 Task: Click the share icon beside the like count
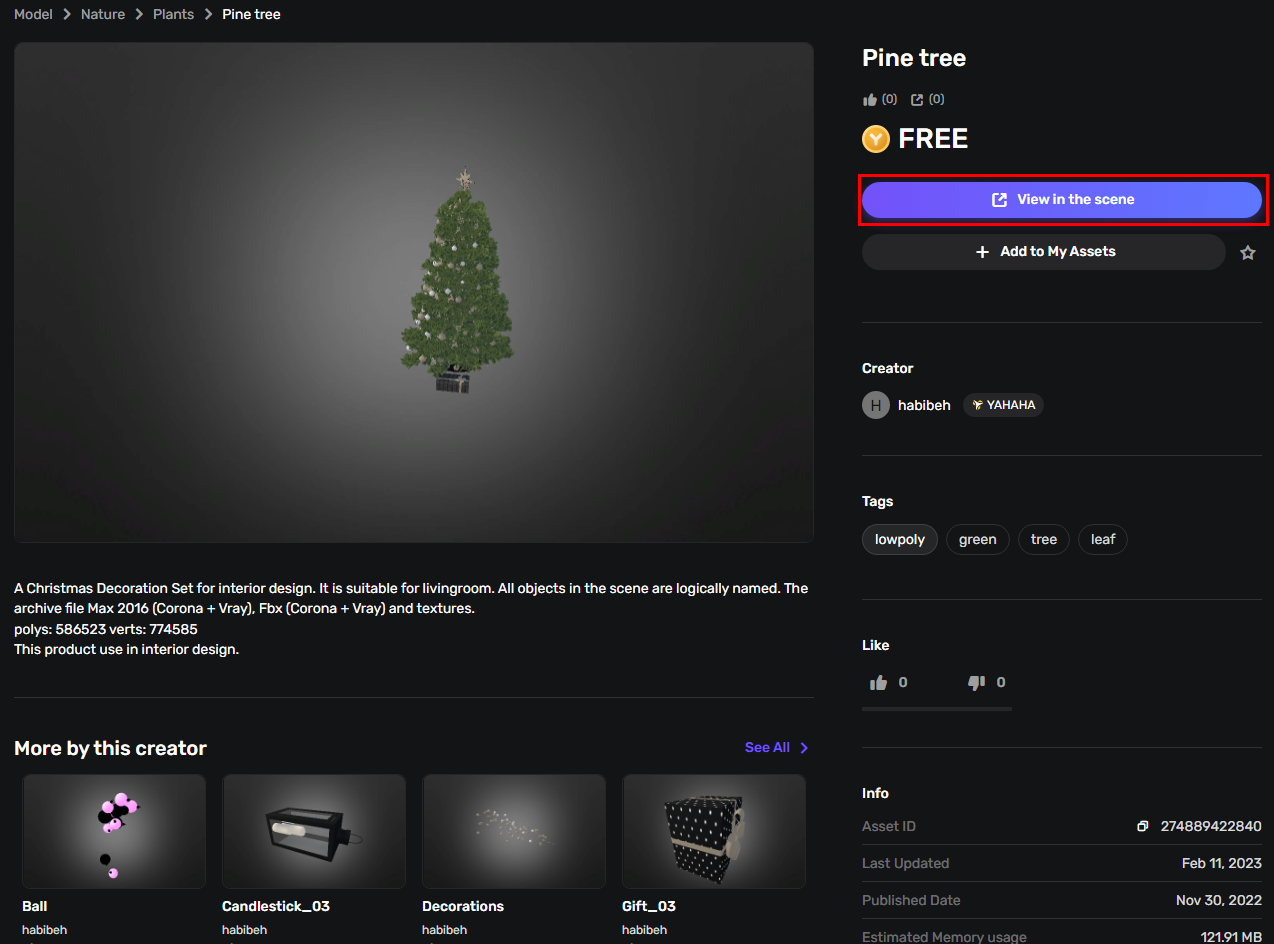pos(917,100)
